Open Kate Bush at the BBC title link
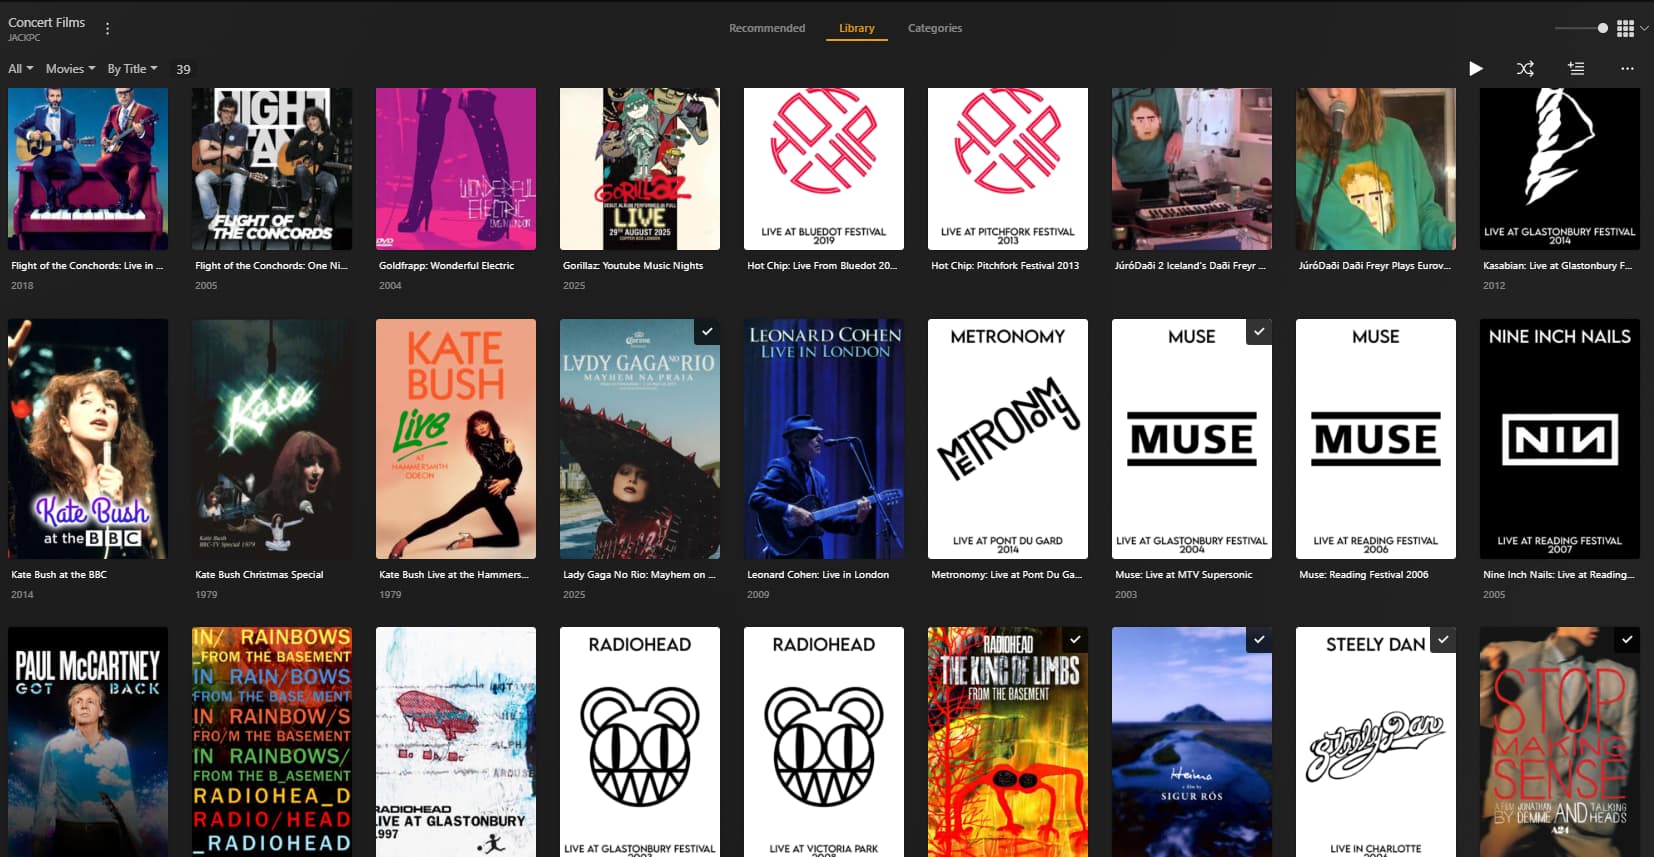The width and height of the screenshot is (1654, 857). point(59,575)
